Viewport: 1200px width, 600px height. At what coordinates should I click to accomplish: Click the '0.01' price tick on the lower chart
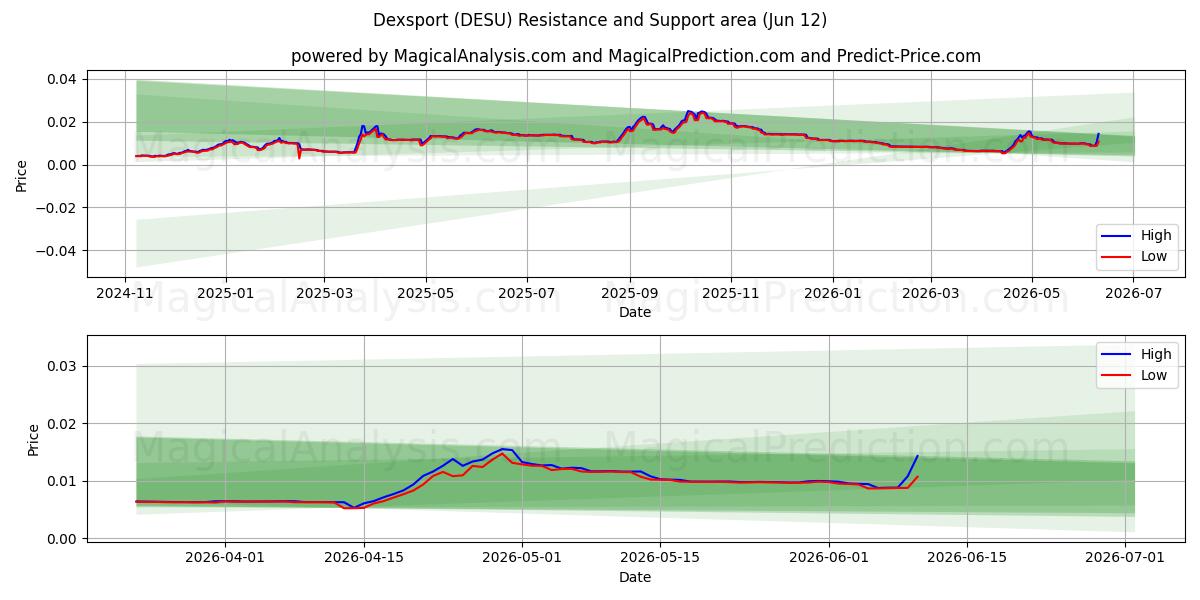pos(63,481)
